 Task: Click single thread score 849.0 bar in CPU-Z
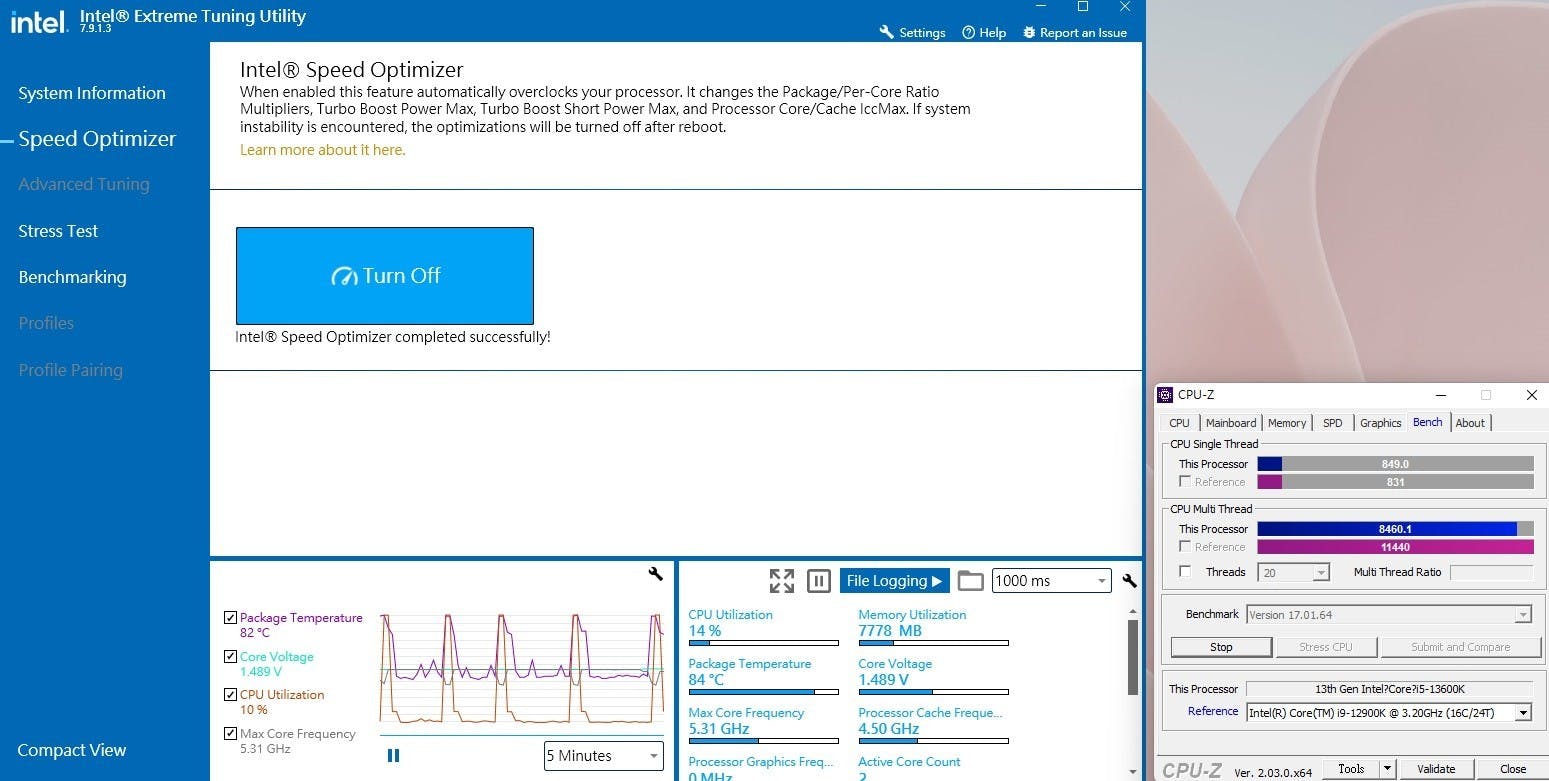[1395, 464]
